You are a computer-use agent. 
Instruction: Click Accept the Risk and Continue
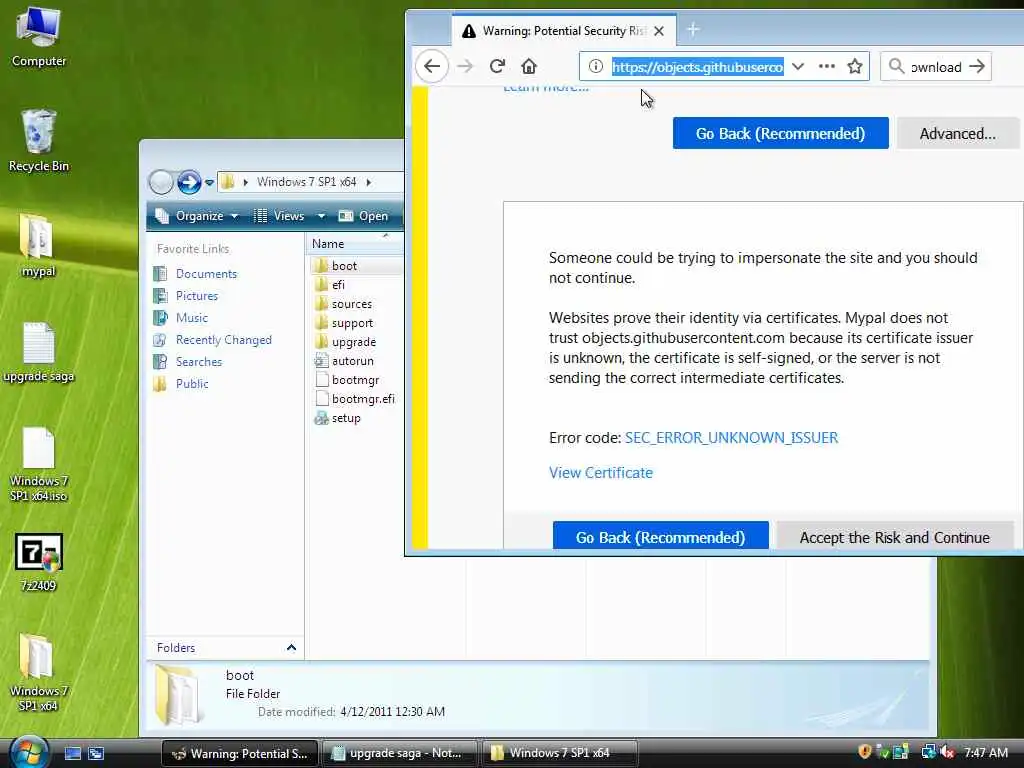pos(895,537)
